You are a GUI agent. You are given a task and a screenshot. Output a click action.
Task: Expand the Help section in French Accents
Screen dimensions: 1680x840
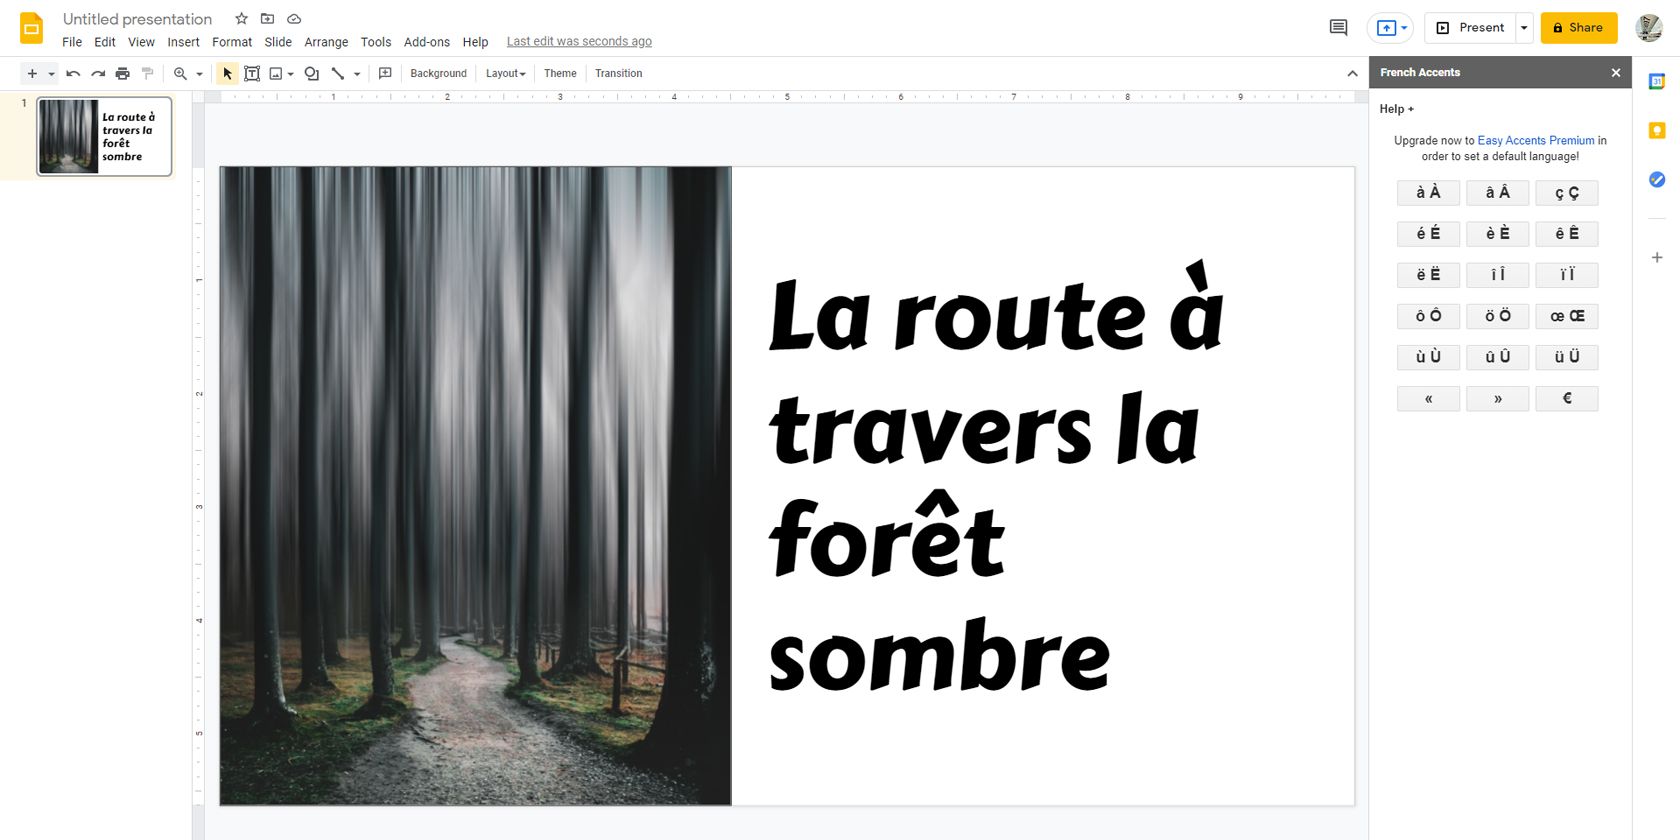click(x=1396, y=109)
